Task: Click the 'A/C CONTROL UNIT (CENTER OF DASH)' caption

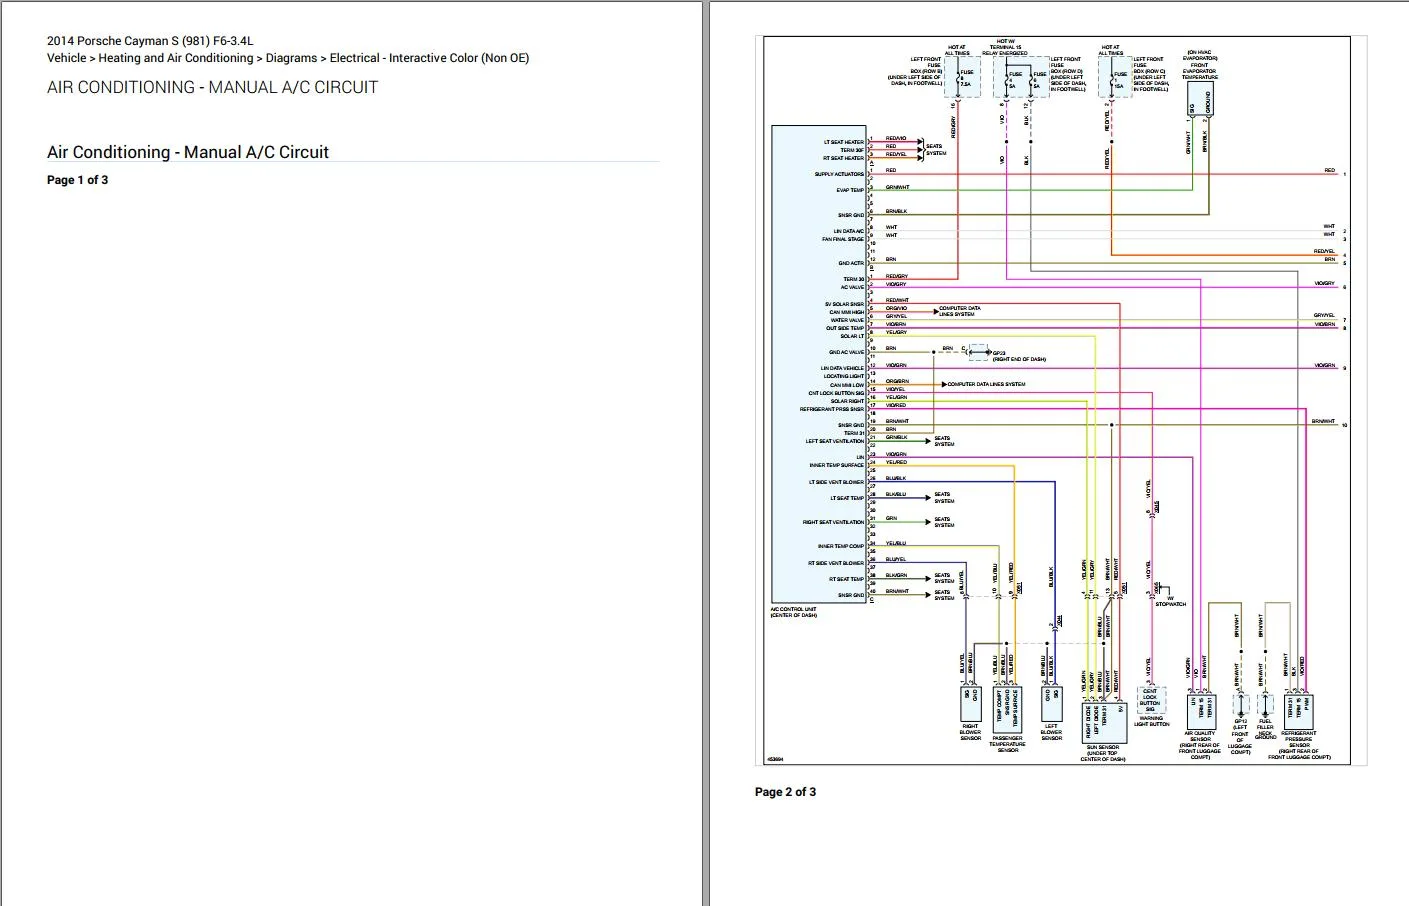Action: tap(794, 612)
